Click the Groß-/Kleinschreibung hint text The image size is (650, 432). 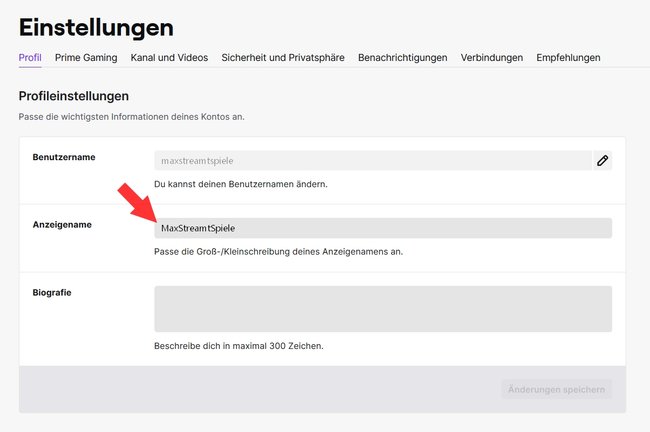point(279,252)
